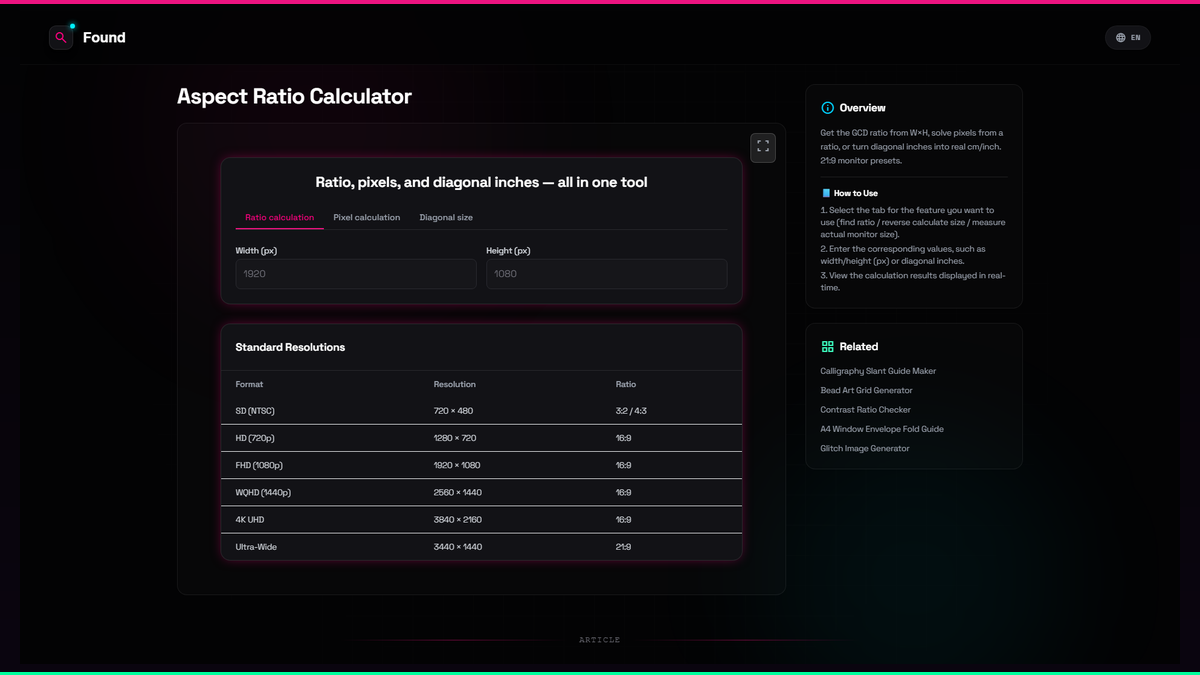The height and width of the screenshot is (675, 1200).
Task: Open the Bead Art Grid Generator link
Action: (x=866, y=391)
